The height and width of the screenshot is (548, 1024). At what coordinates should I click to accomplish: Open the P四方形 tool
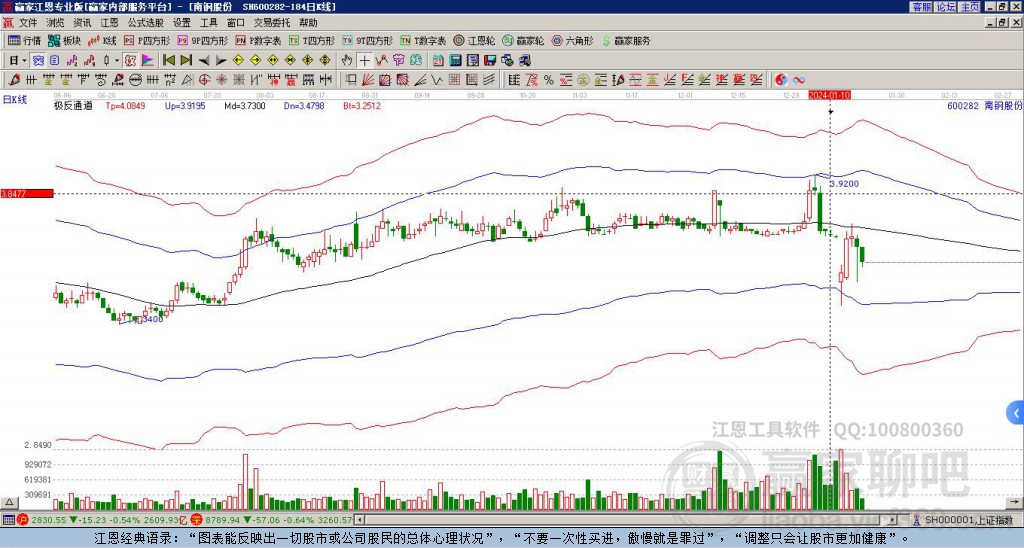pos(147,40)
